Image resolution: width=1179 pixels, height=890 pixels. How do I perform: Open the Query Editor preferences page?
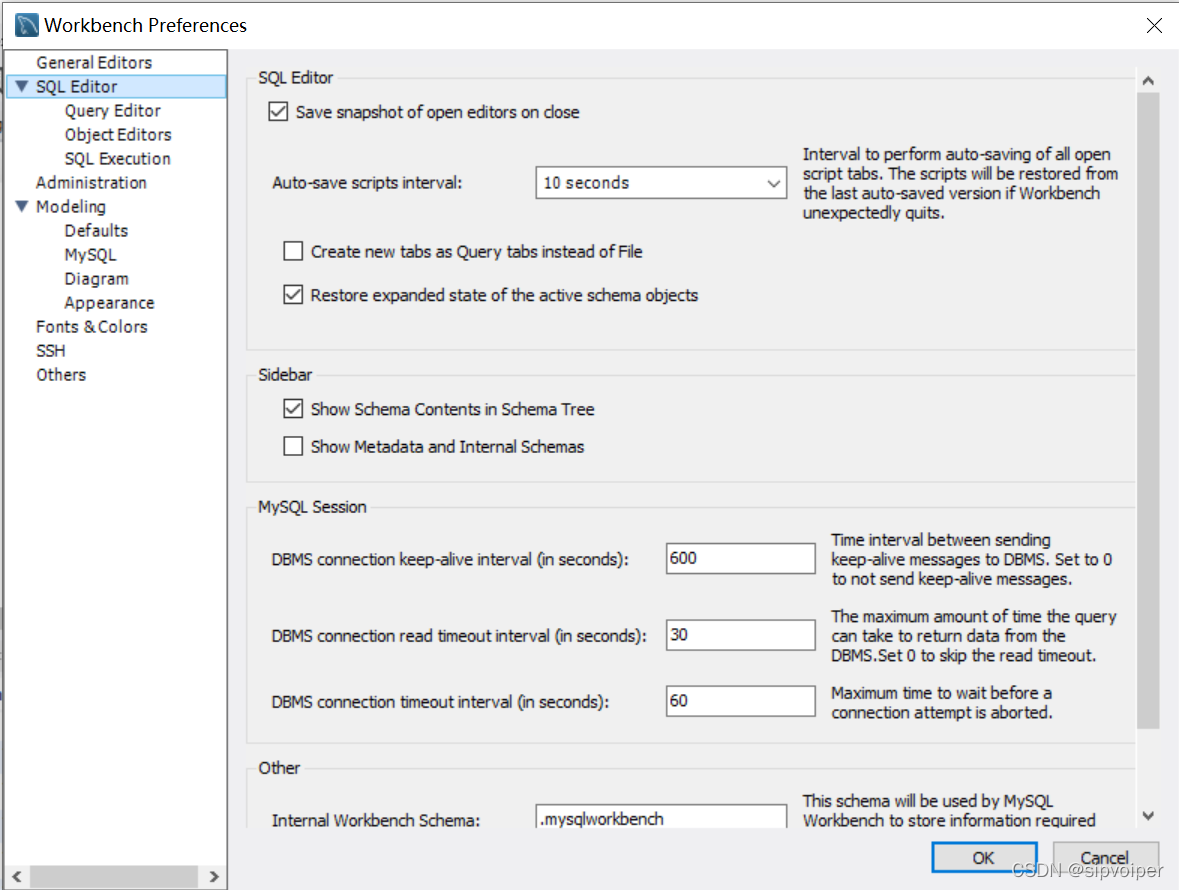point(113,110)
